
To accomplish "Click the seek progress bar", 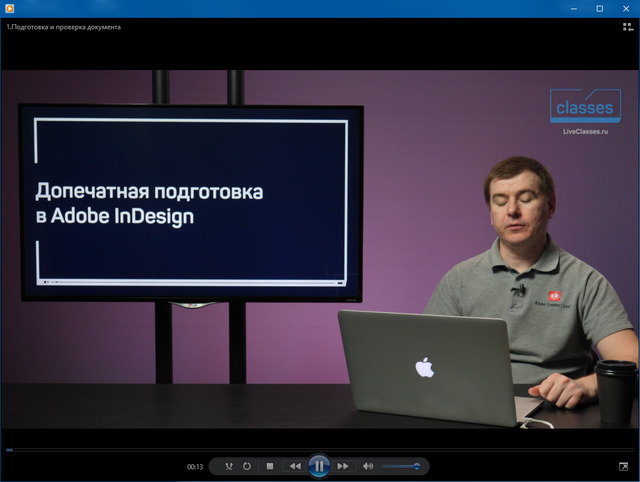I will point(320,450).
